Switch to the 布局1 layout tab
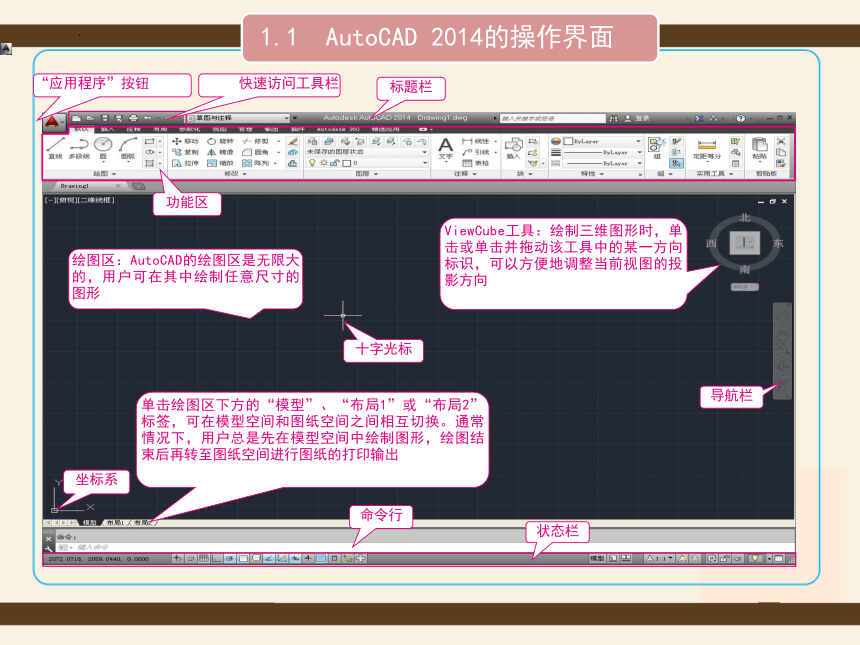The width and height of the screenshot is (860, 645). 116,523
